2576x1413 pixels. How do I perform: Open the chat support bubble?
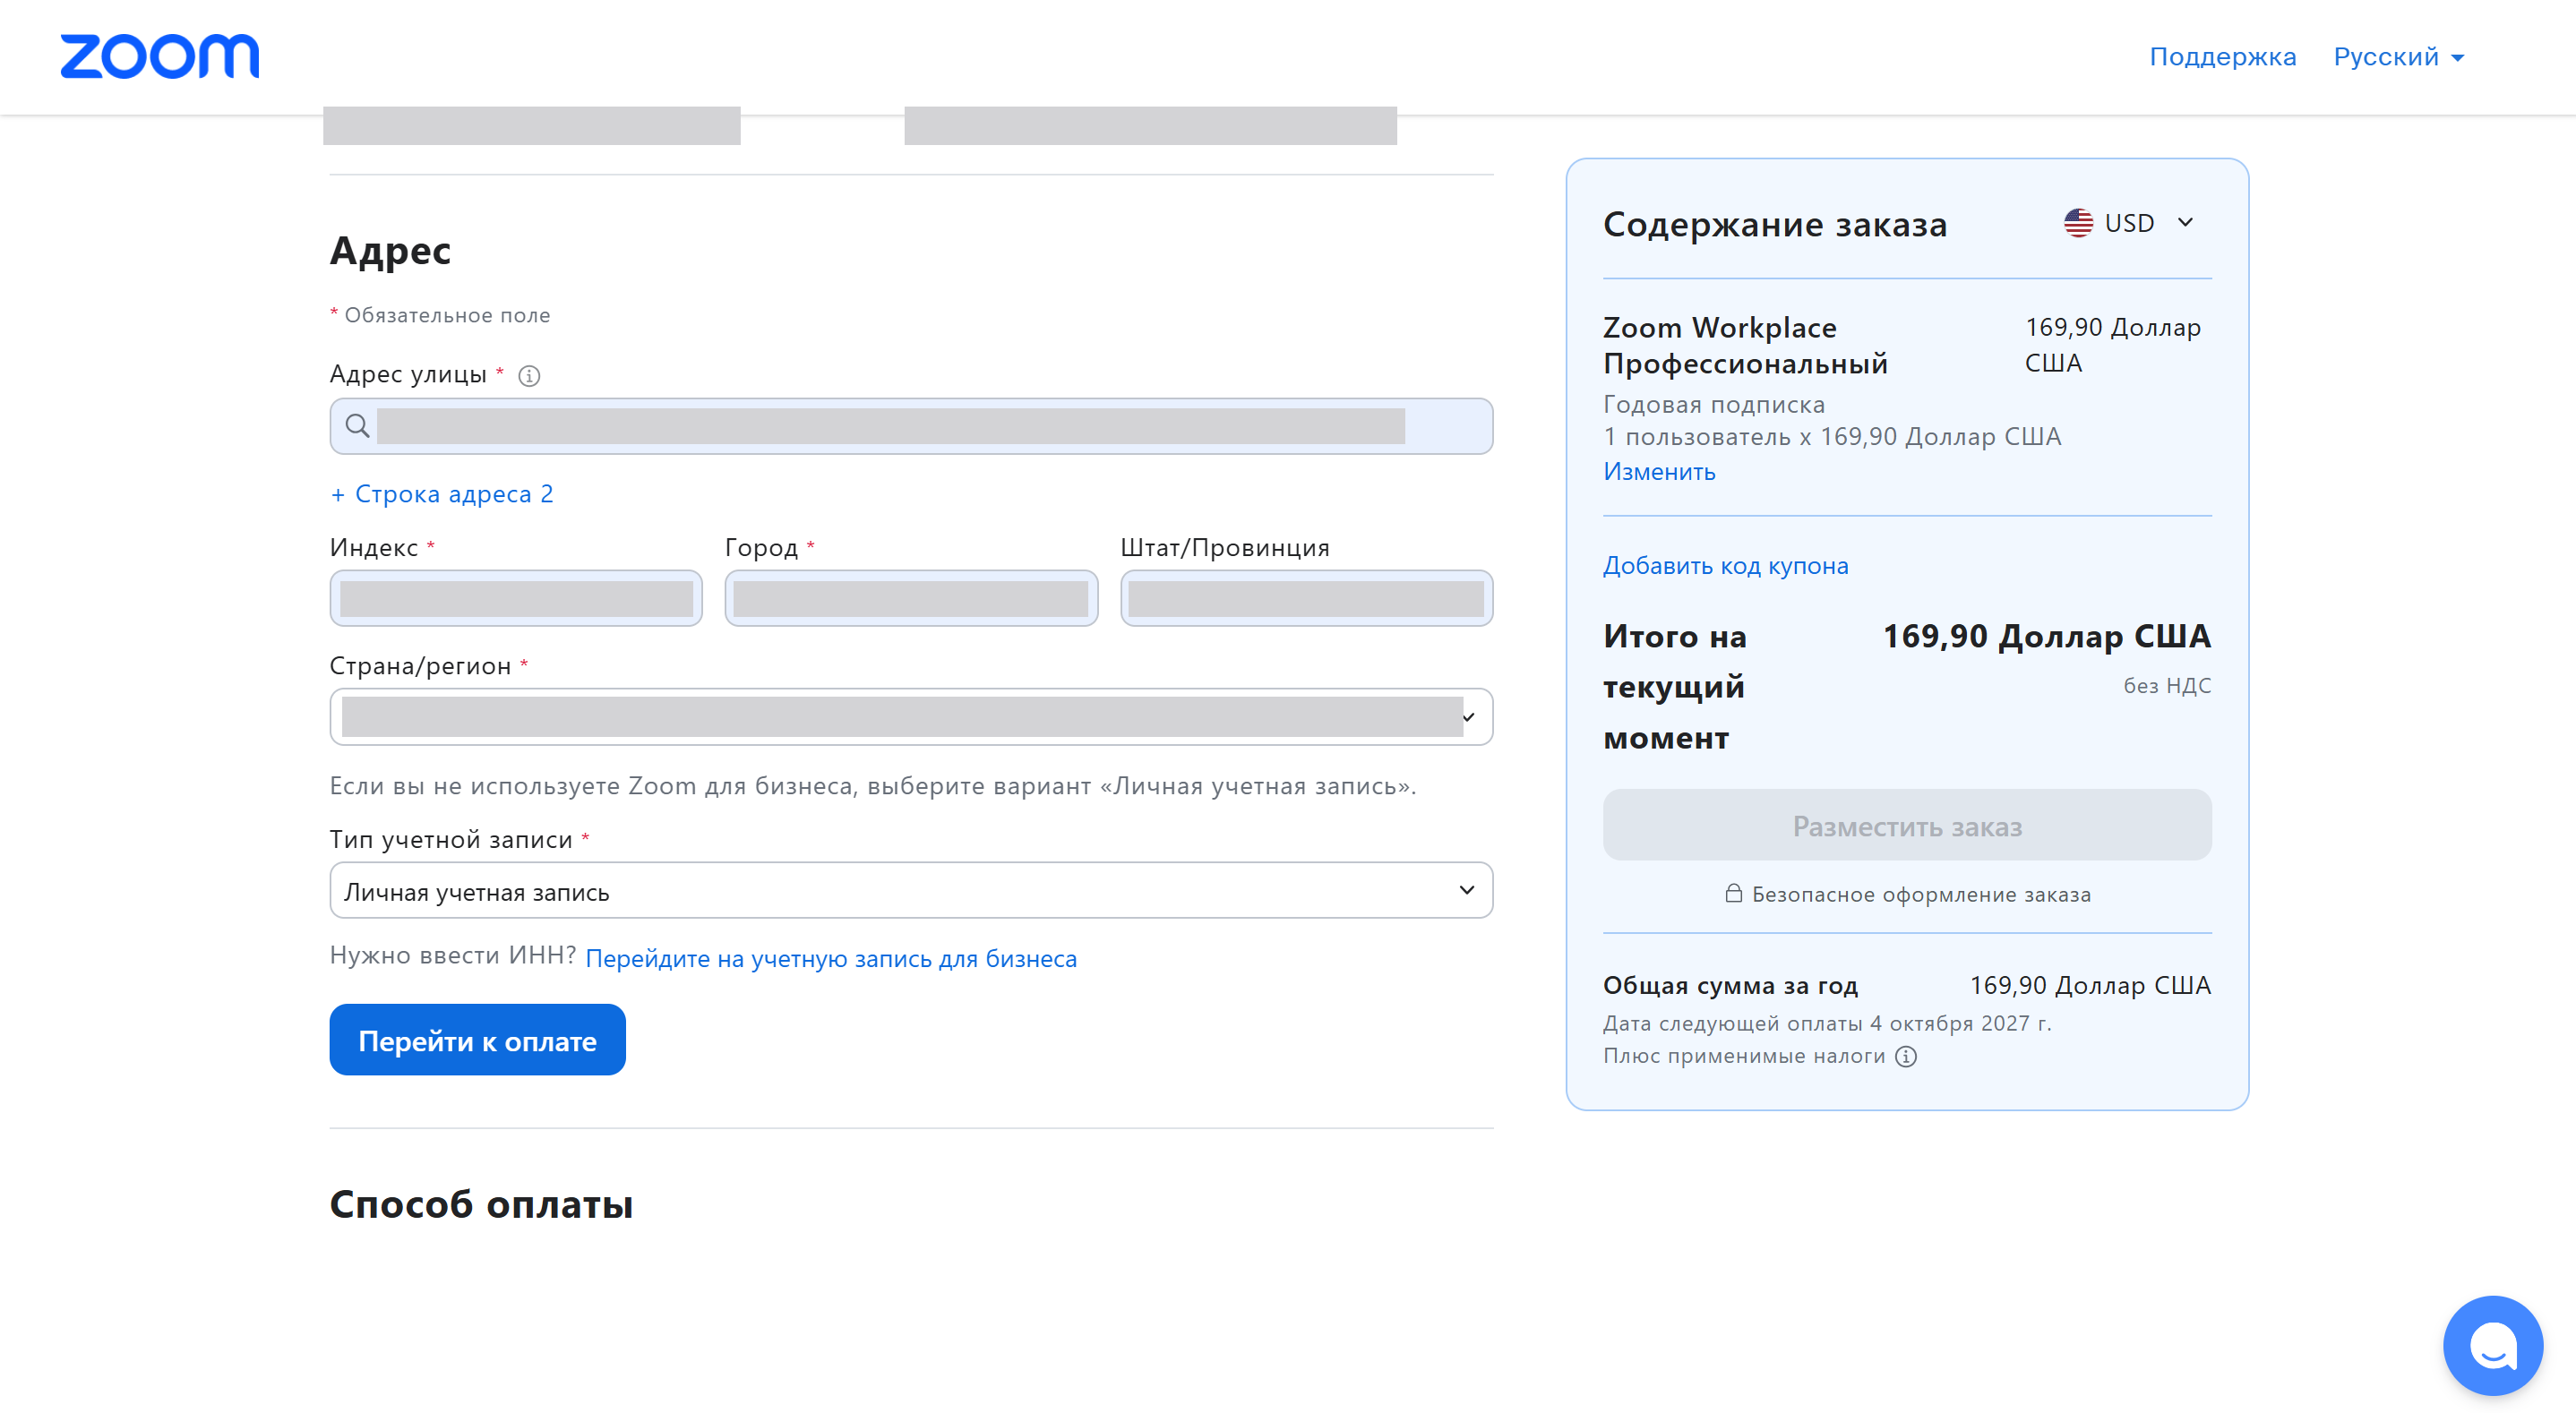tap(2493, 1346)
